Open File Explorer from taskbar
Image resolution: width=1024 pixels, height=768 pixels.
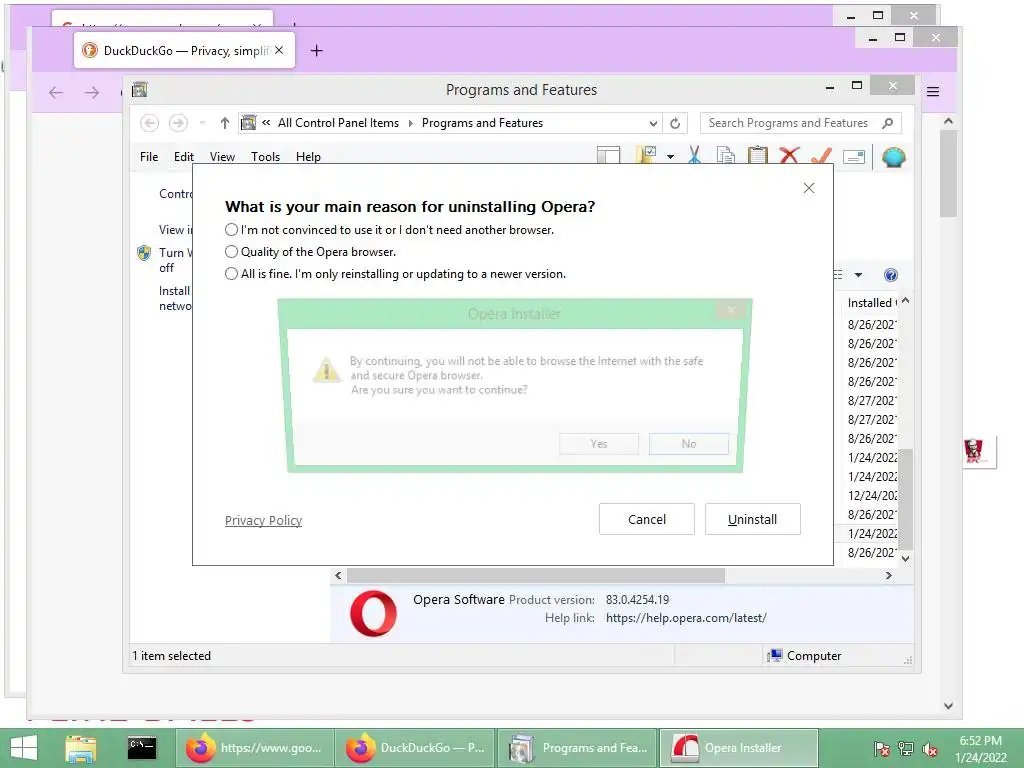pyautogui.click(x=81, y=748)
